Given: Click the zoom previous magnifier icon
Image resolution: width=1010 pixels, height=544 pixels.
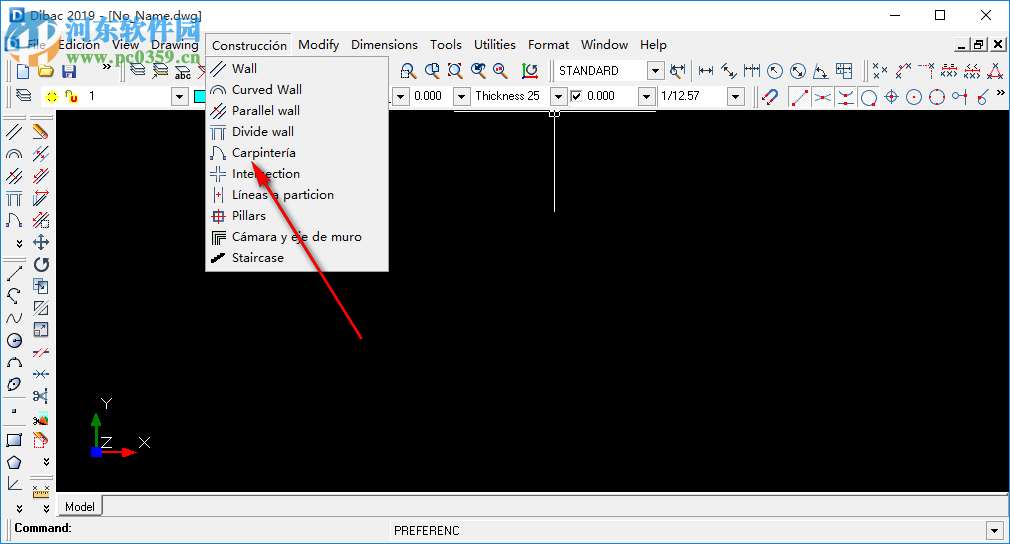Looking at the screenshot, I should click(478, 71).
